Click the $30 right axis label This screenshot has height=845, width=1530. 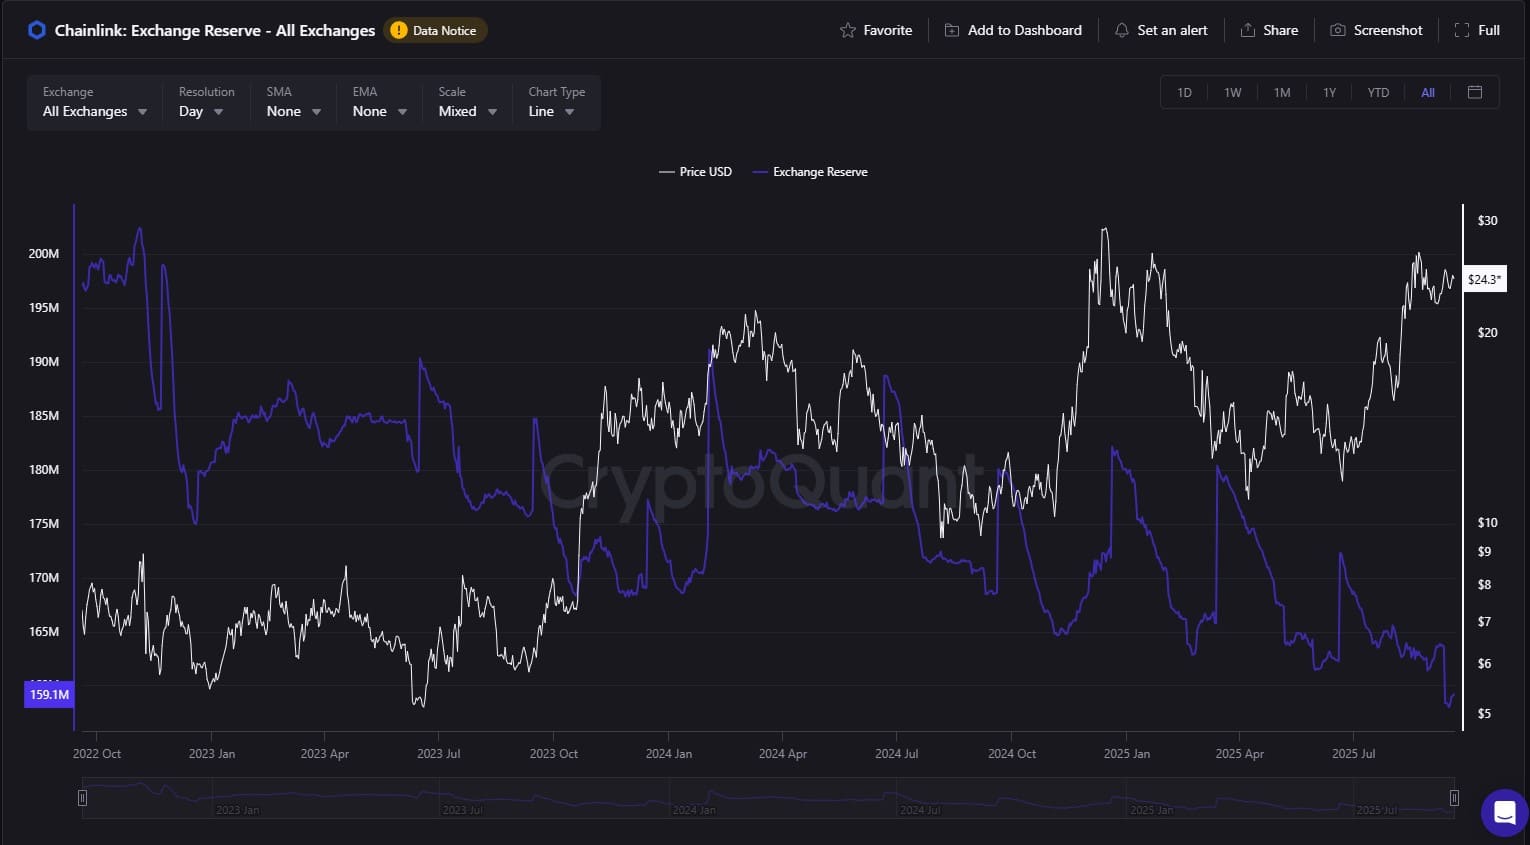pyautogui.click(x=1488, y=221)
